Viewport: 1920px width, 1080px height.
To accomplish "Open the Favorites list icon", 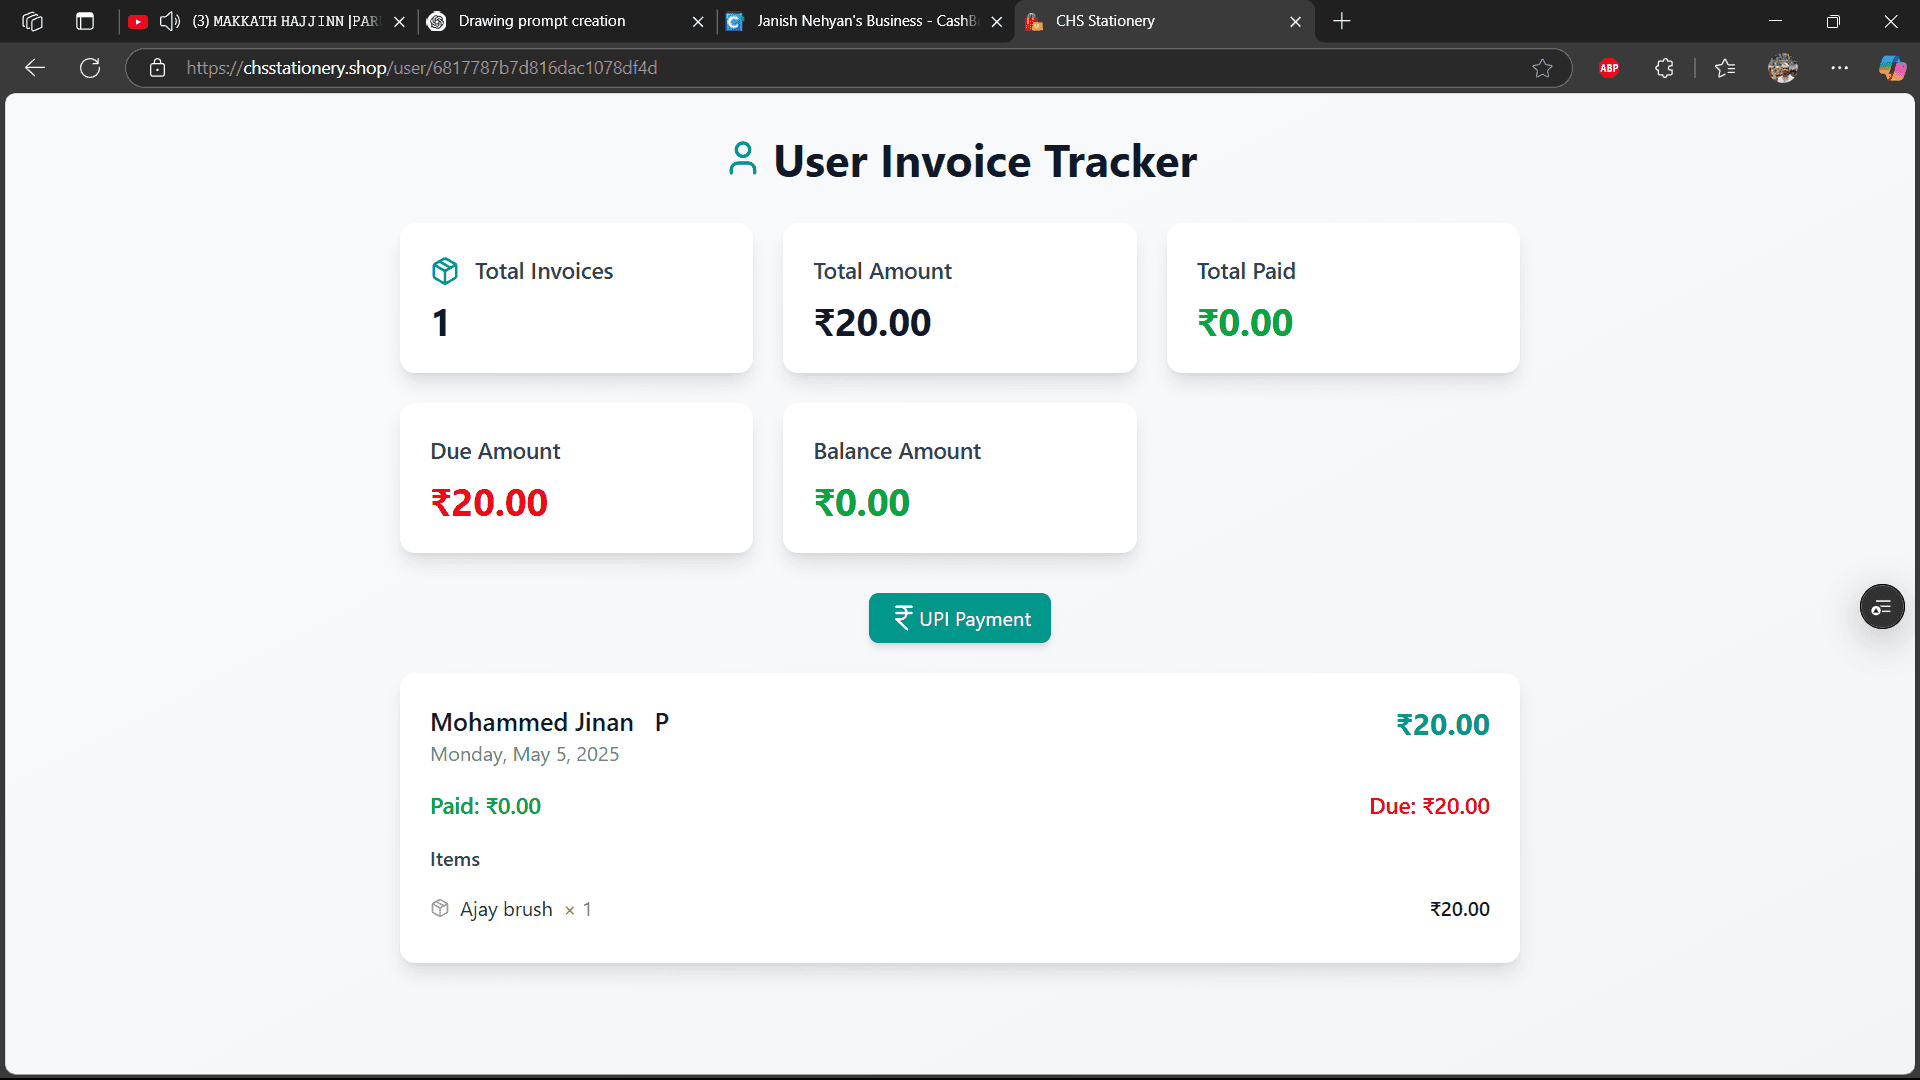I will 1725,68.
